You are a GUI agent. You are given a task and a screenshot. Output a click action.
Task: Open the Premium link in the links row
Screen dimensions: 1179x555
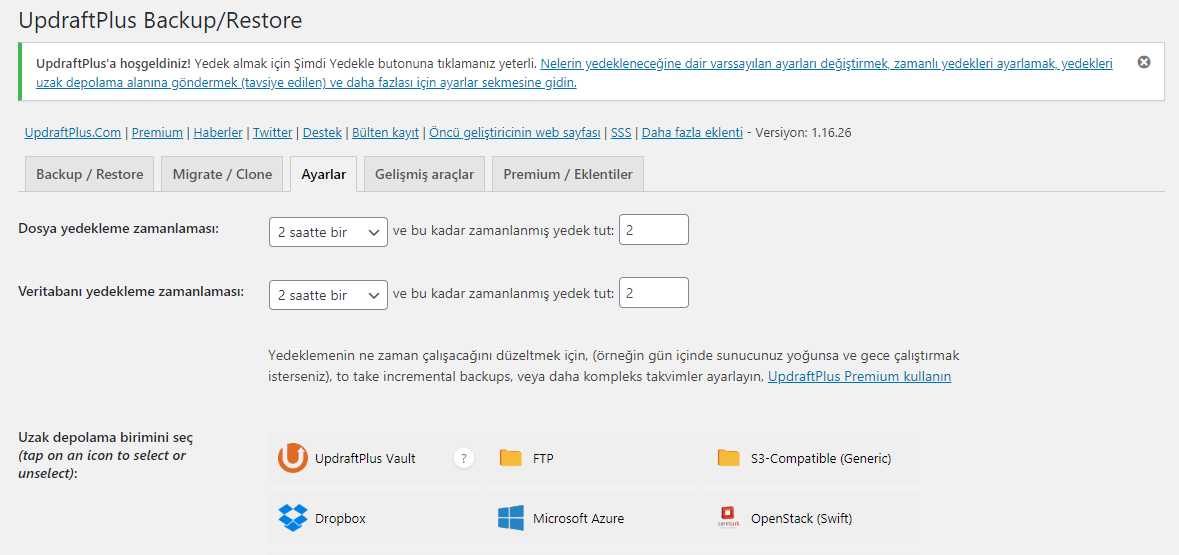(157, 132)
